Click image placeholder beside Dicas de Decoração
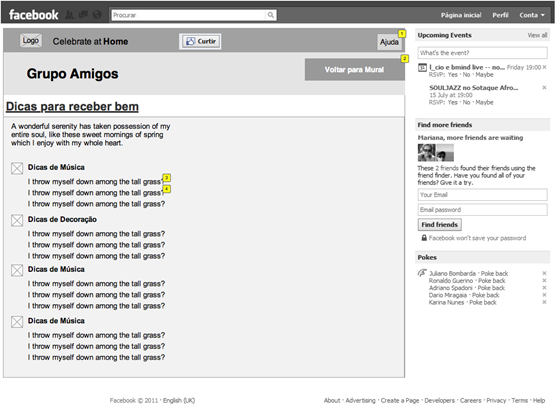 tap(17, 220)
